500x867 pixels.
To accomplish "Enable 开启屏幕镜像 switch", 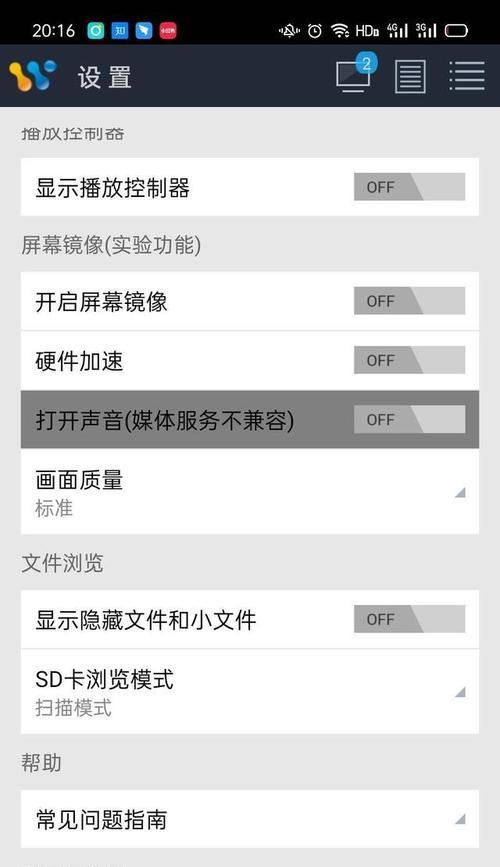I will point(409,301).
